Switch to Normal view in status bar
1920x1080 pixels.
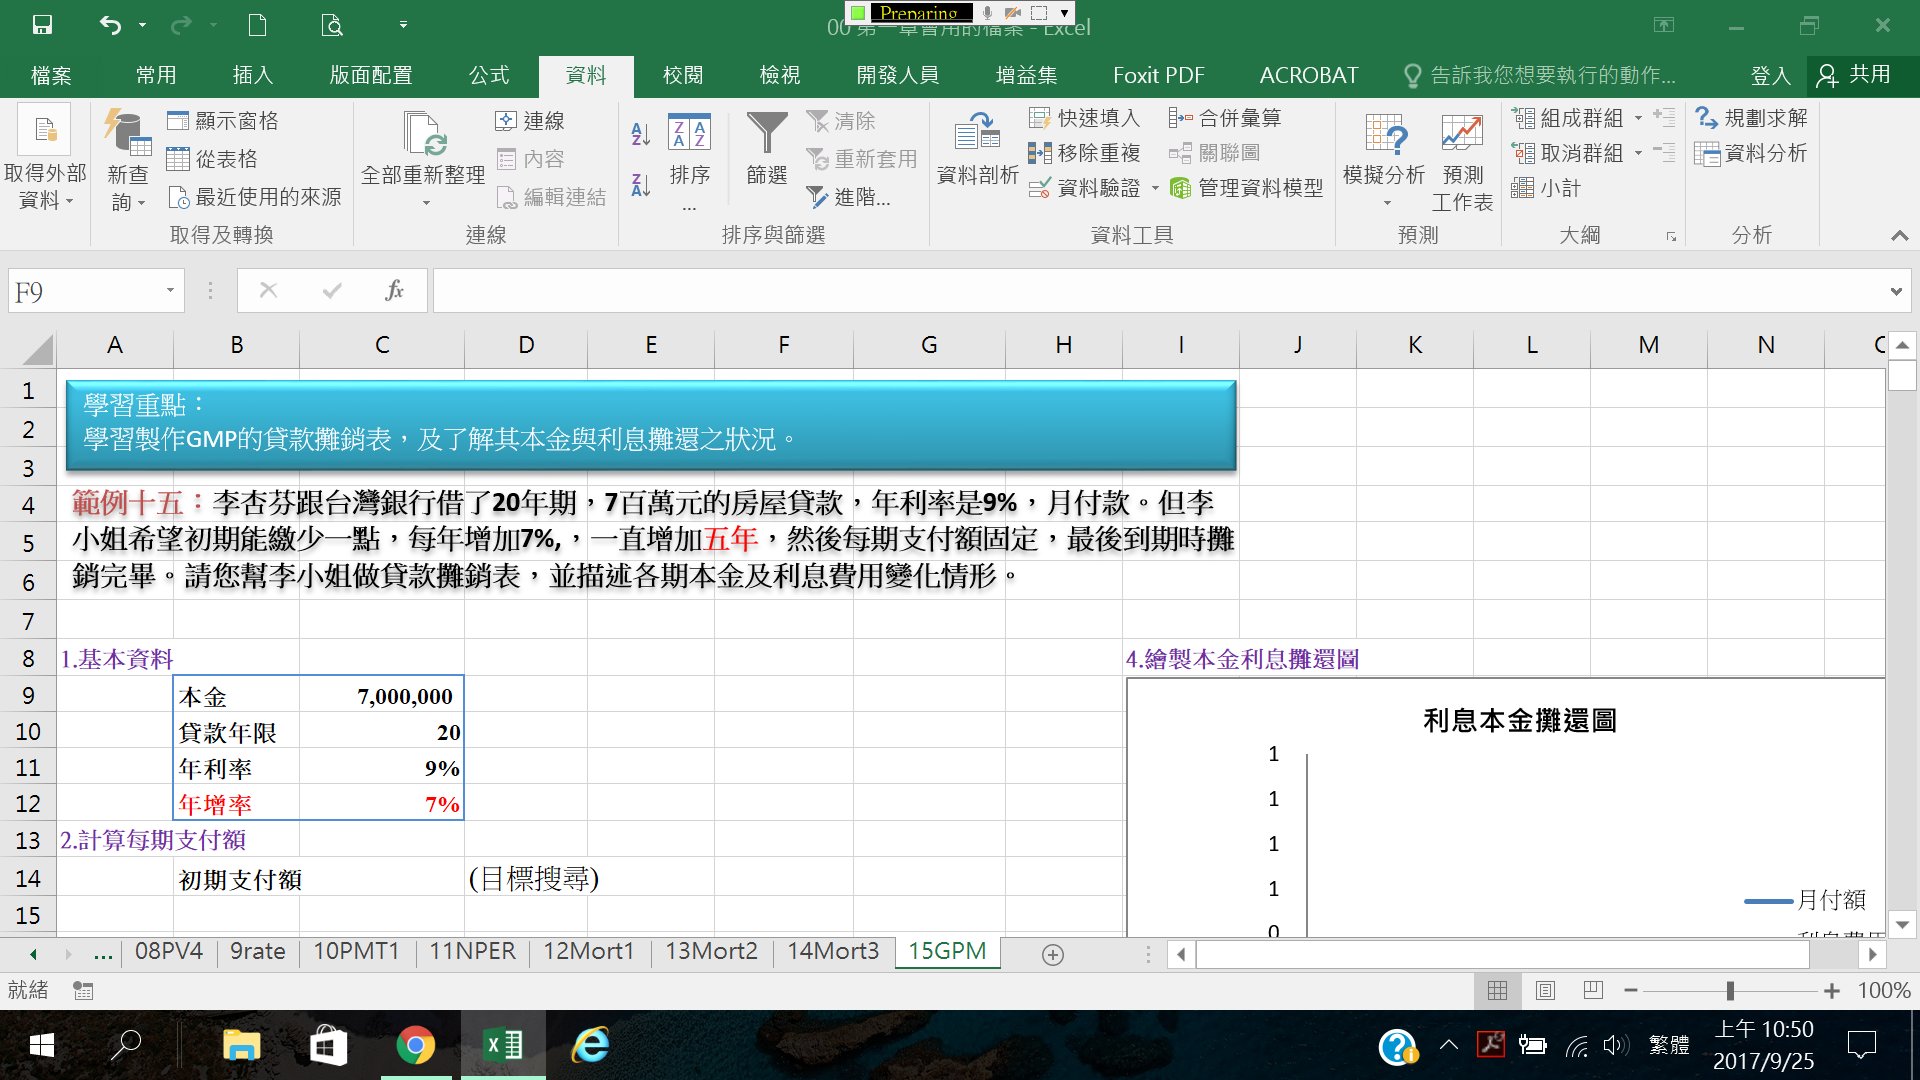[x=1497, y=990]
